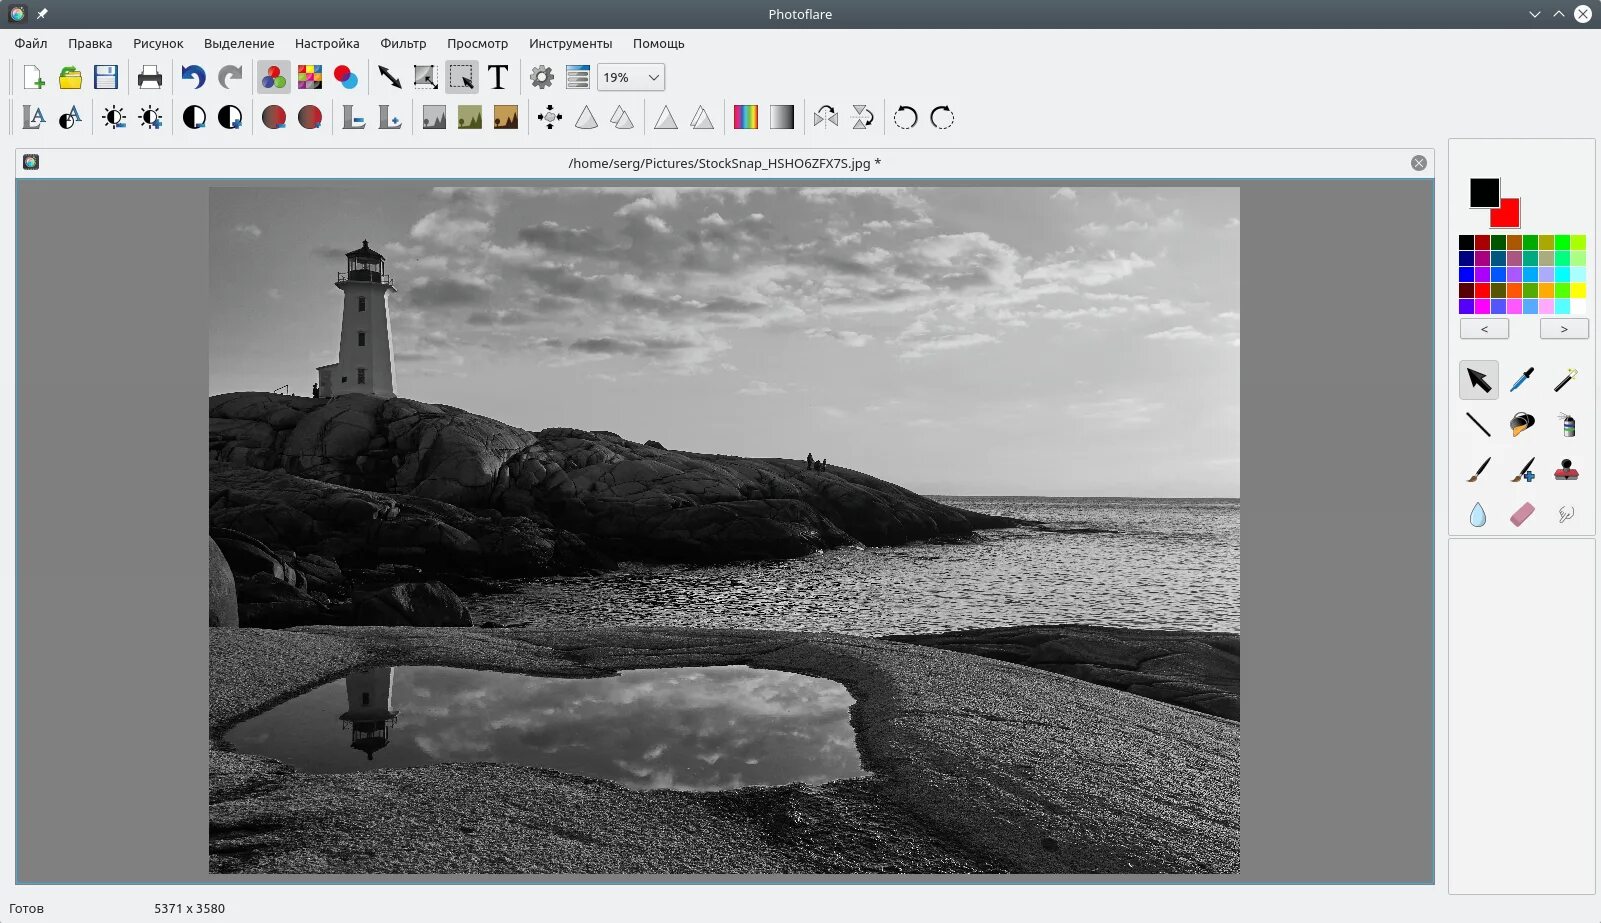
Task: Toggle the rectangular selection tool in toolbar
Action: tap(462, 77)
